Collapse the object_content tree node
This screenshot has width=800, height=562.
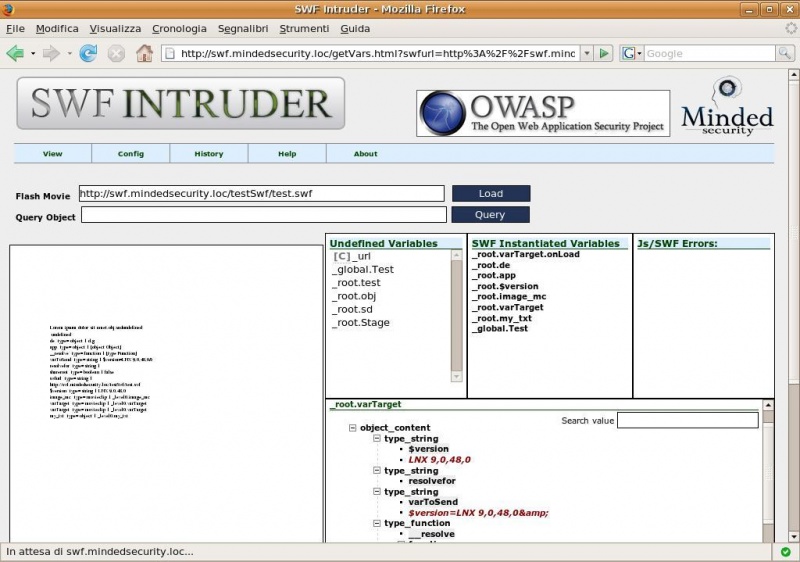coord(352,427)
